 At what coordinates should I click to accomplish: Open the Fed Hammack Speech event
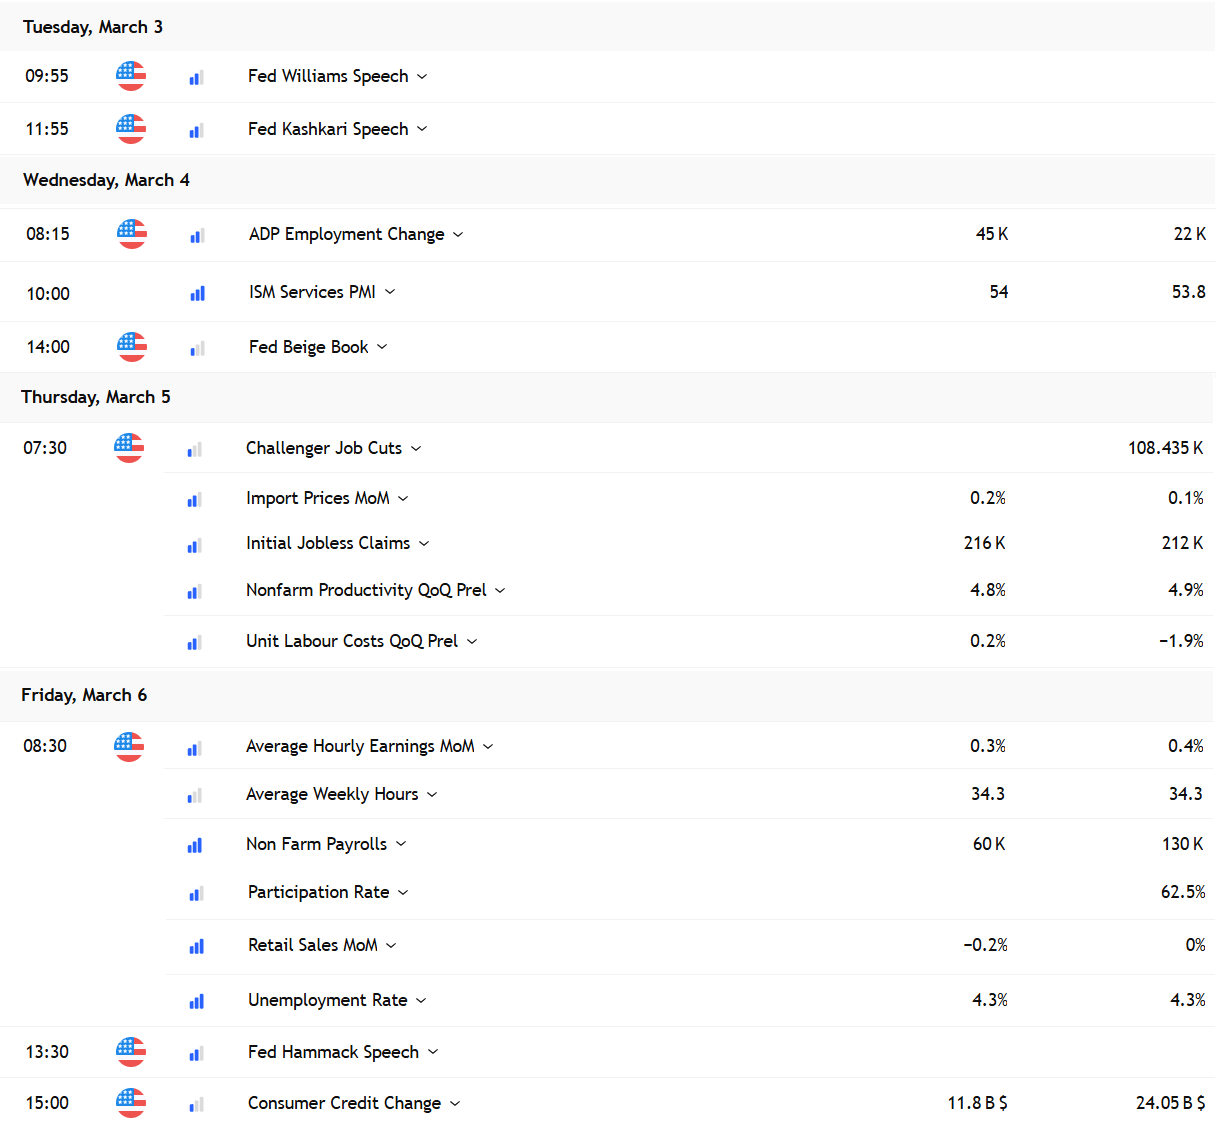coord(333,1052)
